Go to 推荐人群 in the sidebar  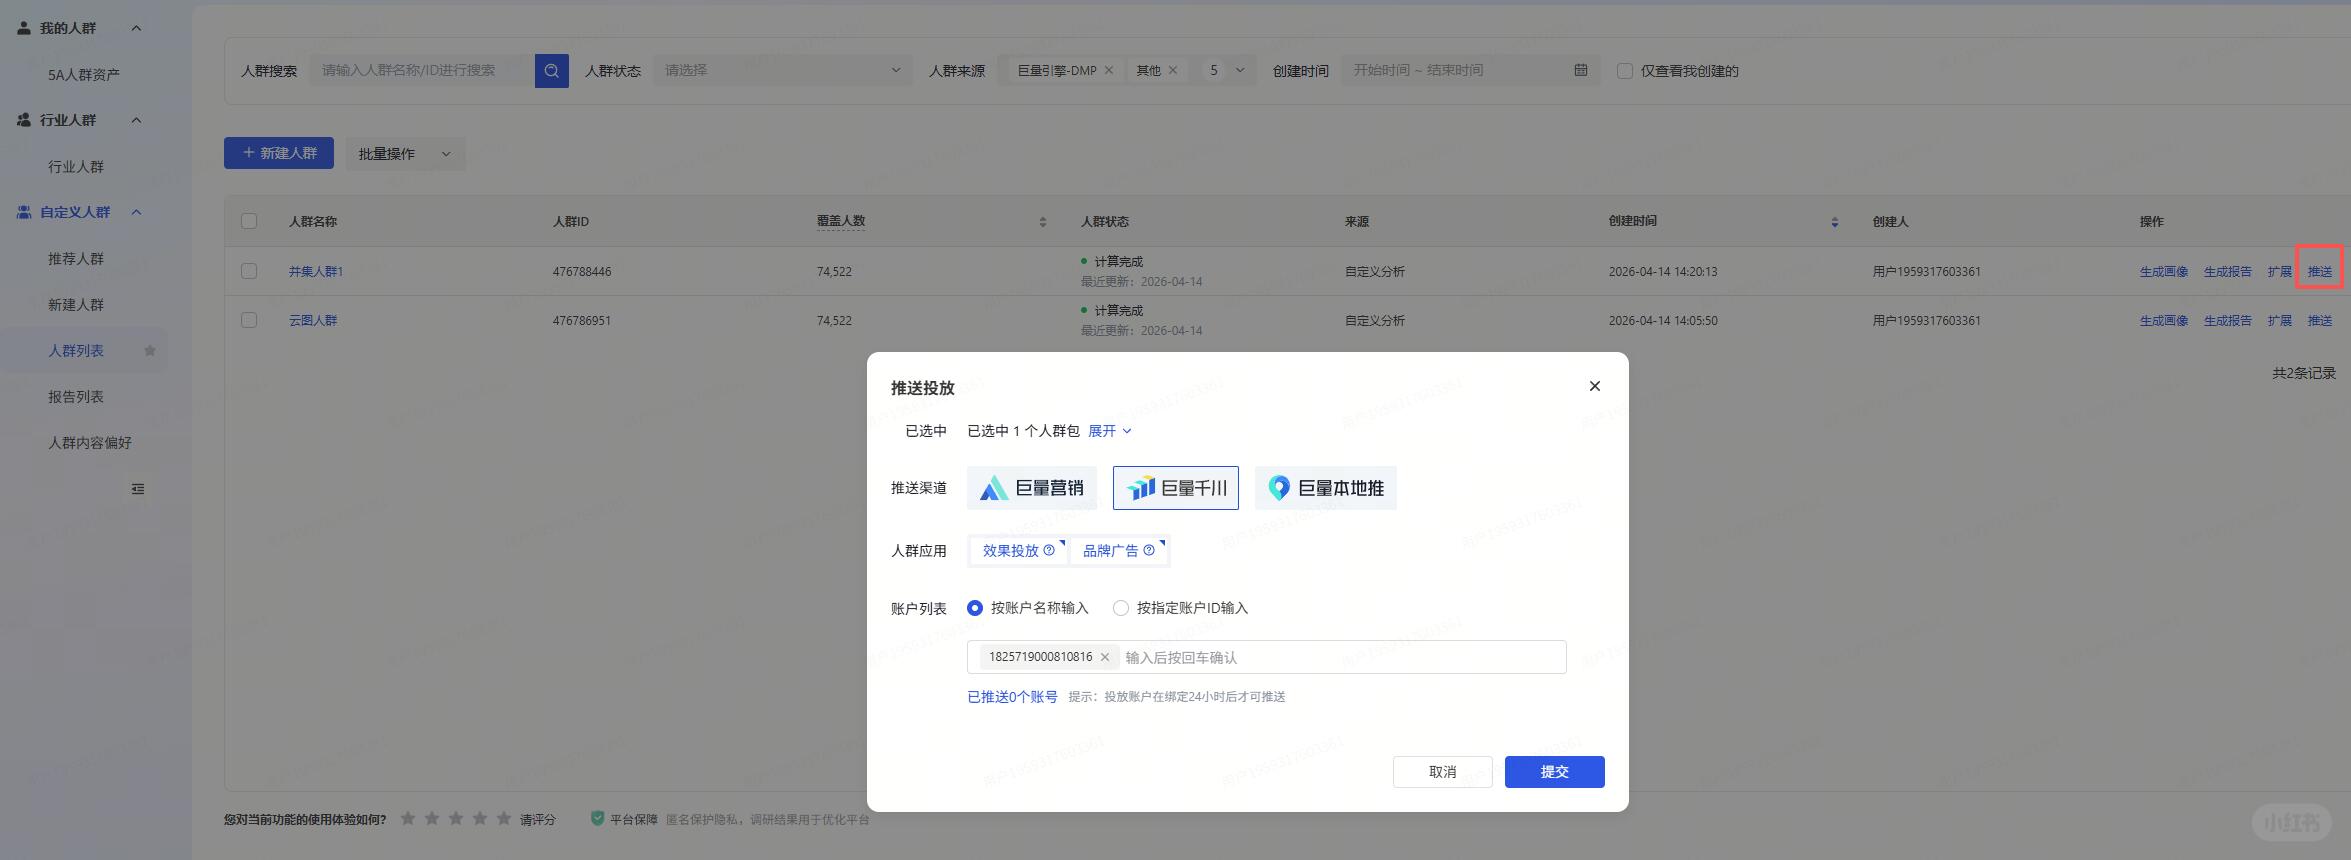click(76, 259)
